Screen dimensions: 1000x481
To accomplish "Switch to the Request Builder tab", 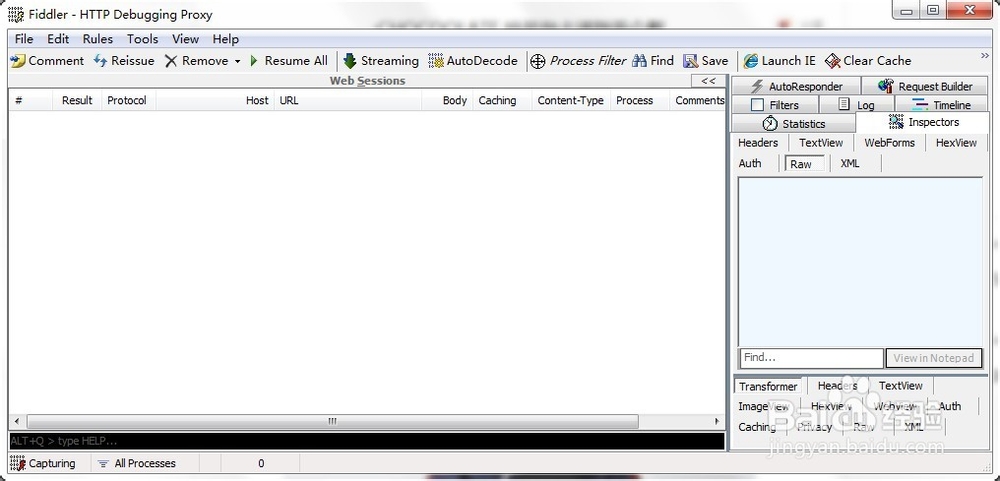I will point(925,86).
